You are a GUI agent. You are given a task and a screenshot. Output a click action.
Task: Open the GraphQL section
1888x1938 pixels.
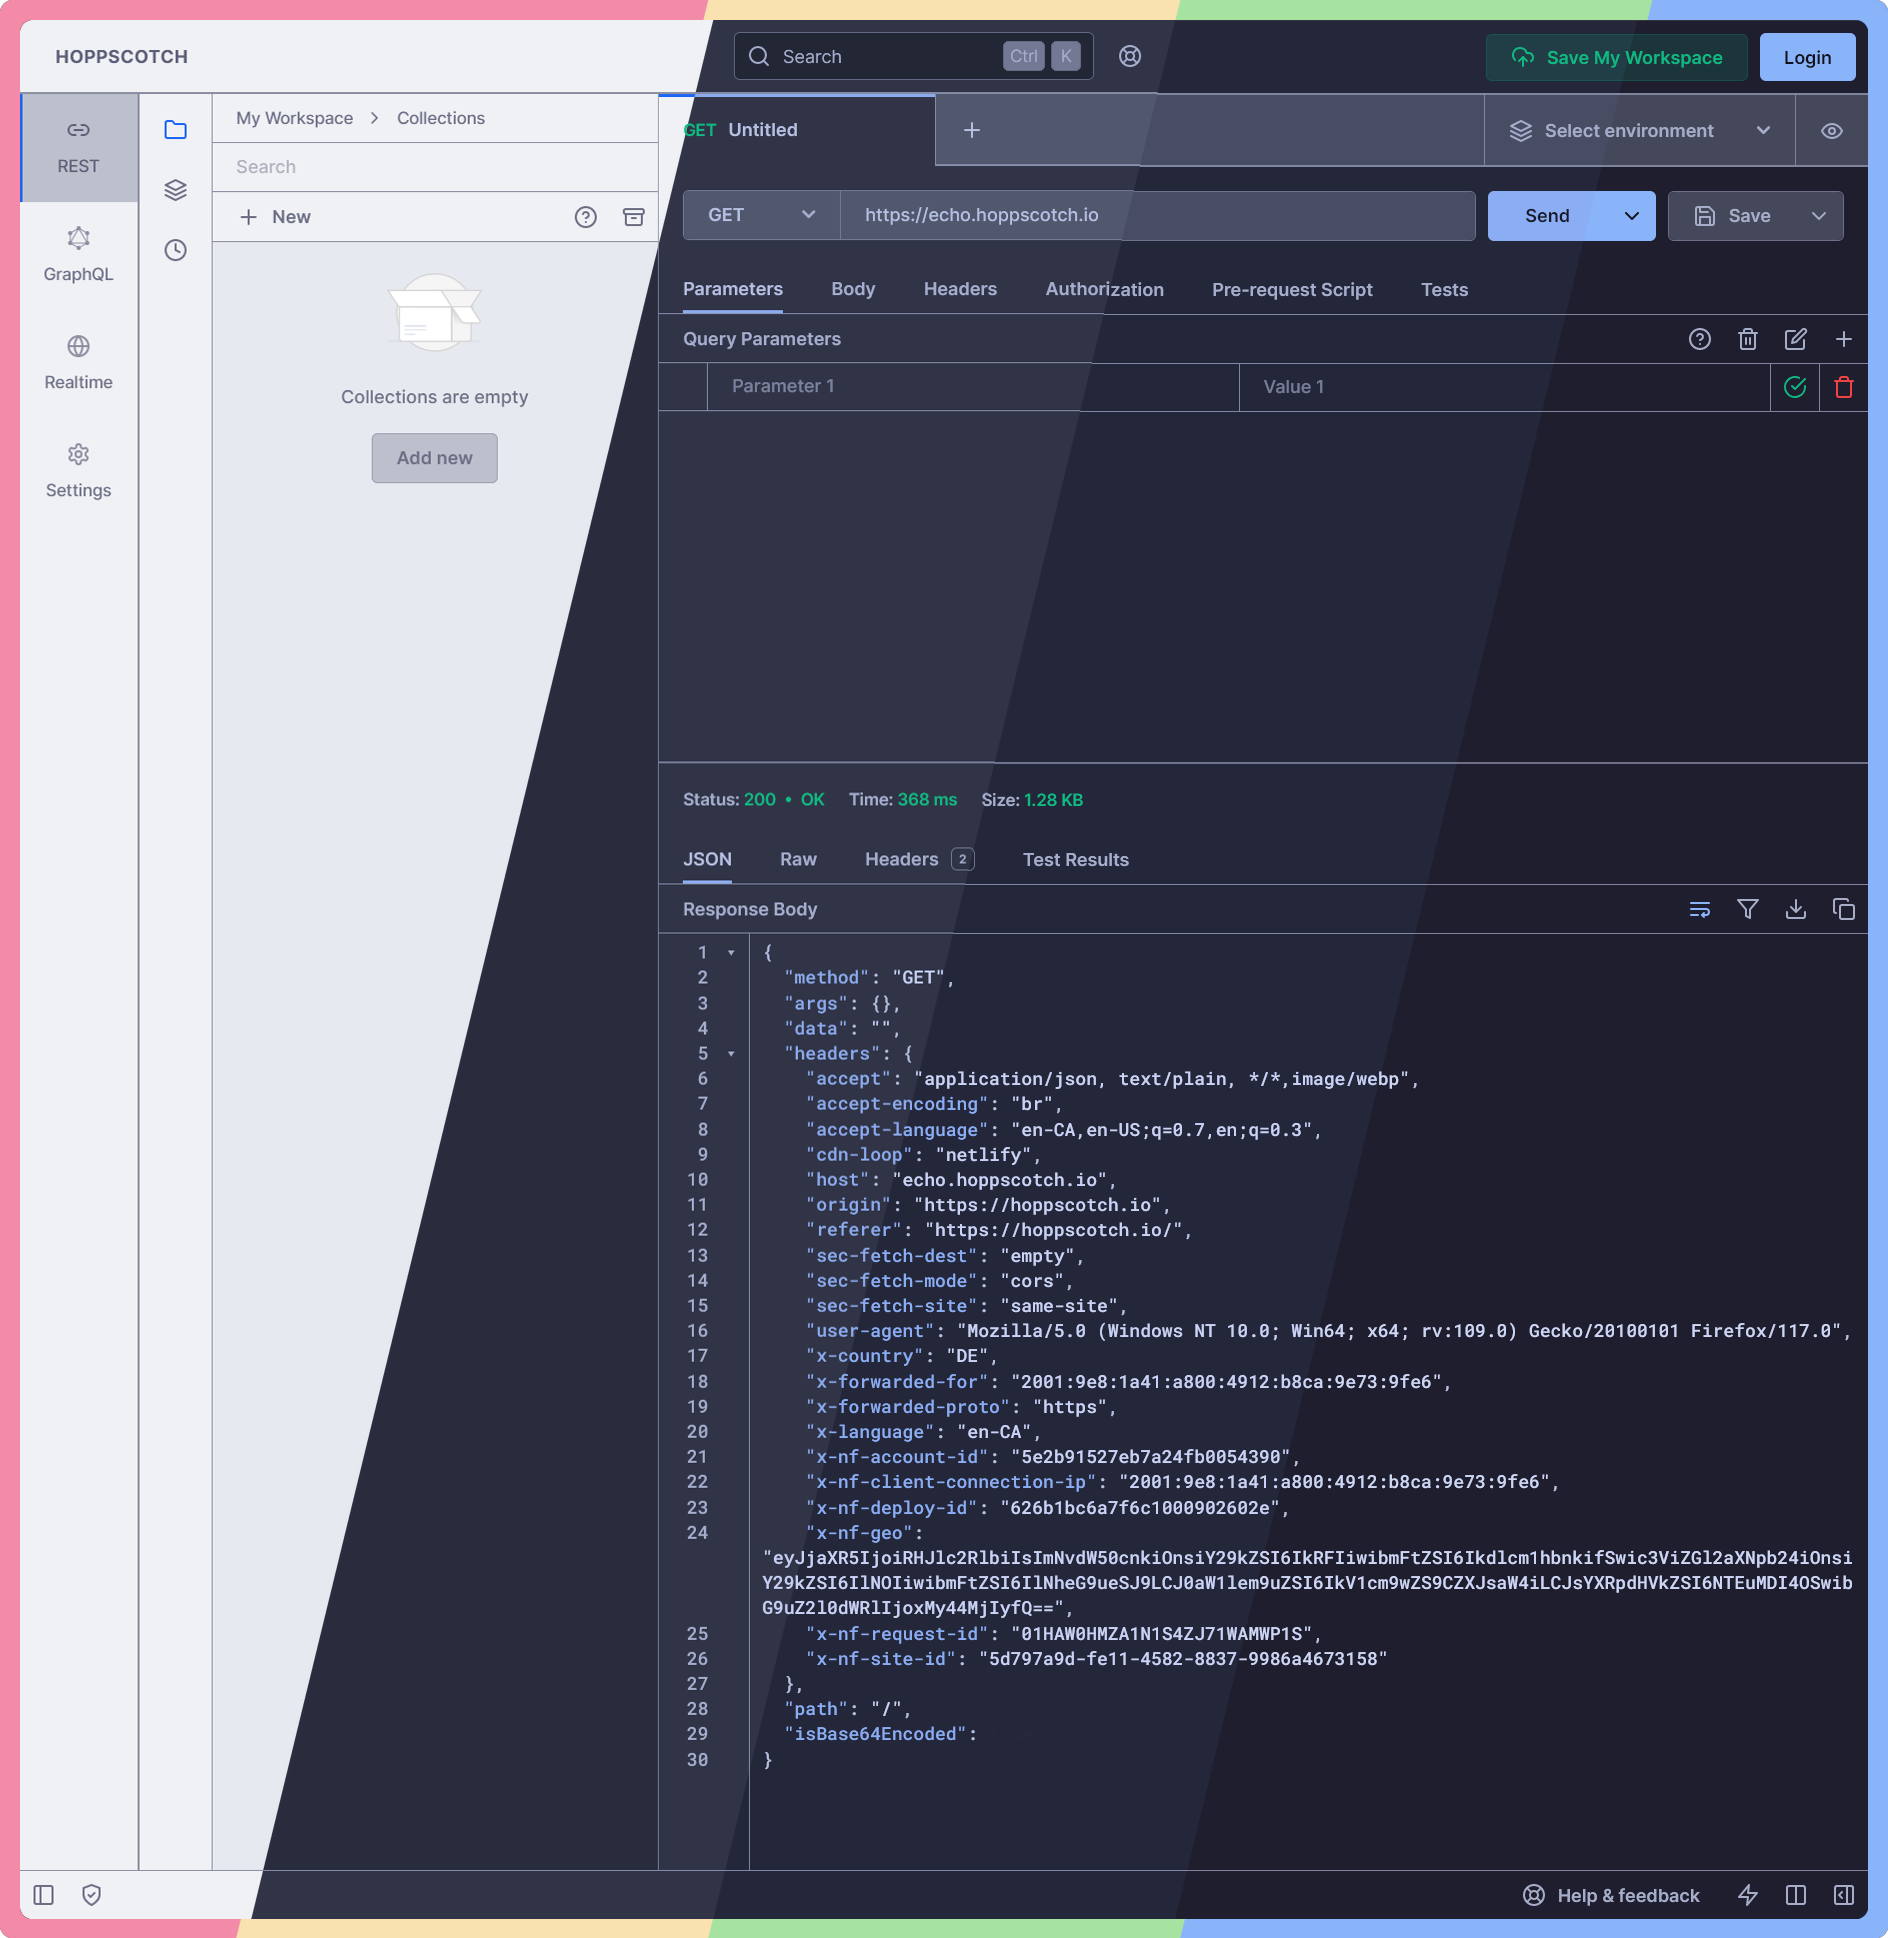[x=79, y=256]
